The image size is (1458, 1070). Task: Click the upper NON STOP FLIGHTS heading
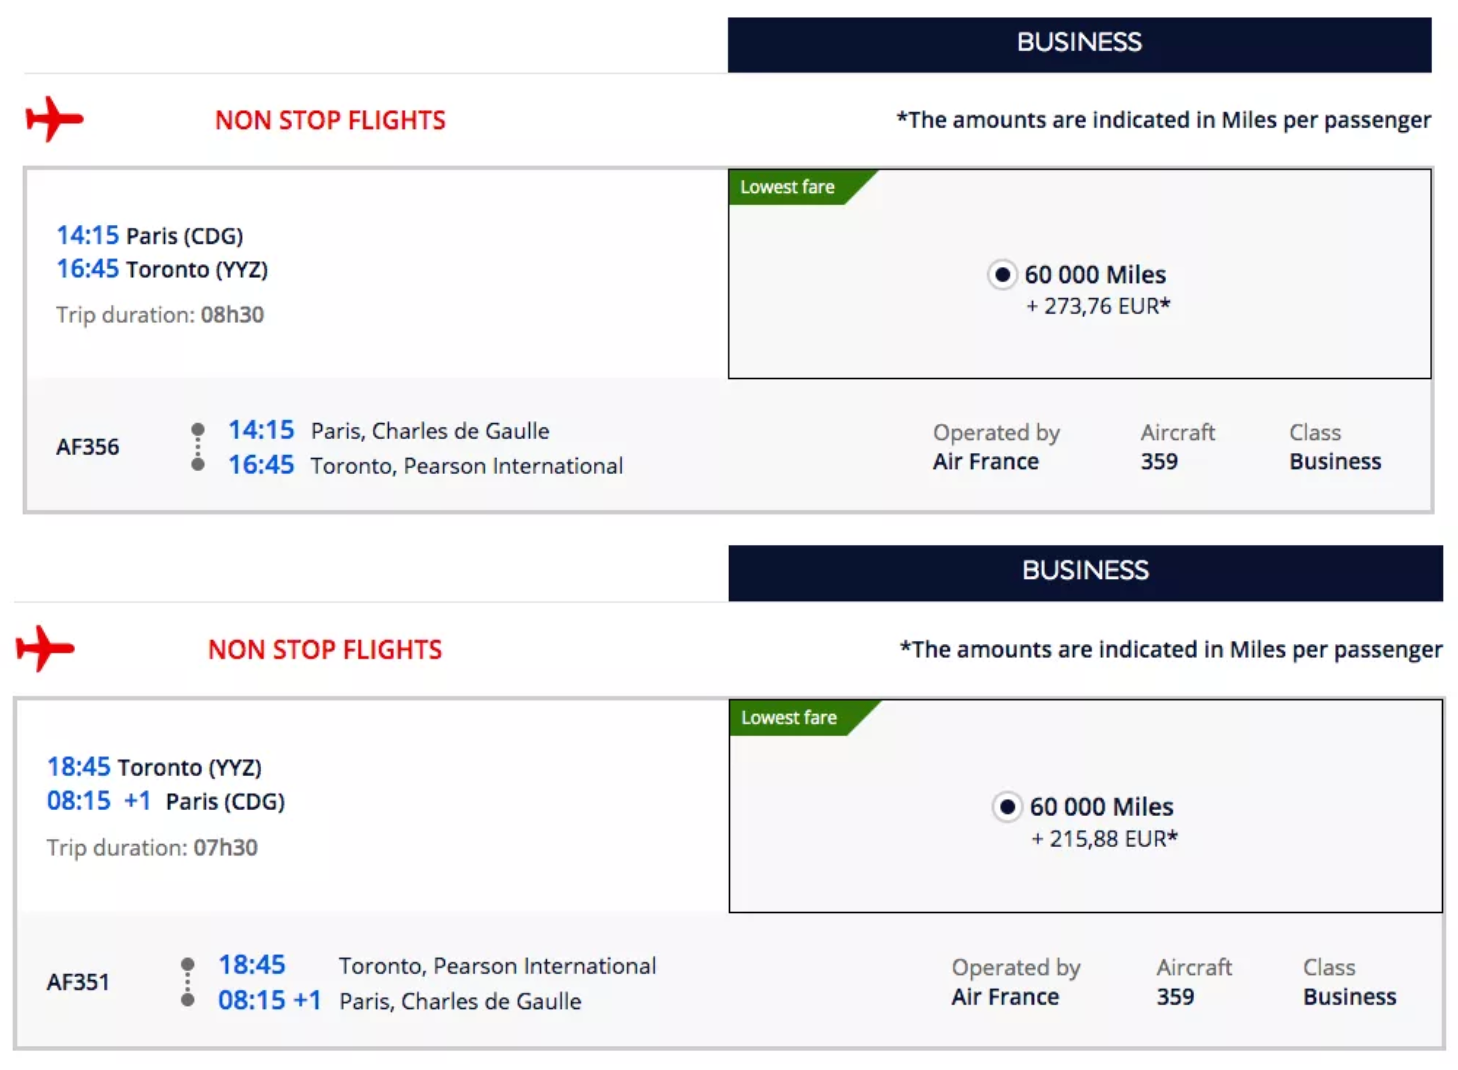(x=330, y=120)
